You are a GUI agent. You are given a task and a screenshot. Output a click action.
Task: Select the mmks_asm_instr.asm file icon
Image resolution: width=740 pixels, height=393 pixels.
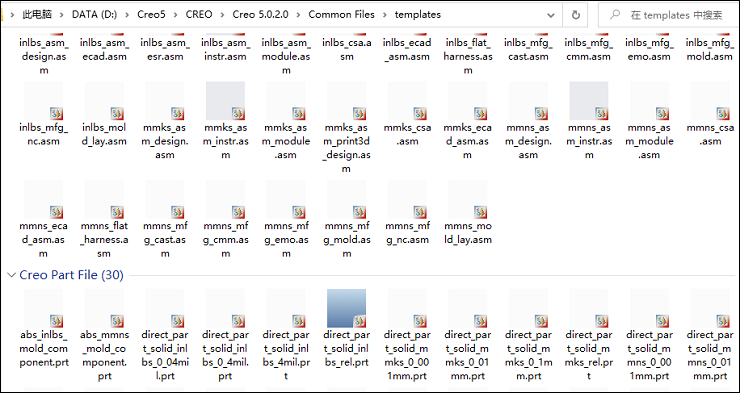[x=226, y=100]
